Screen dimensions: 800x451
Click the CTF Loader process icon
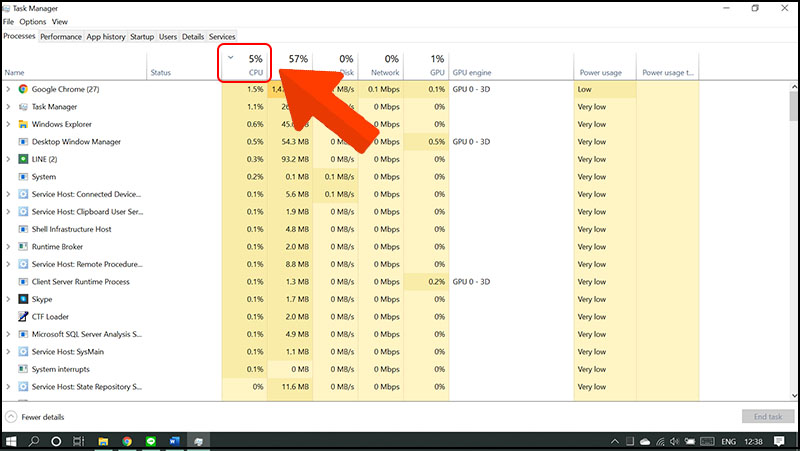point(23,317)
